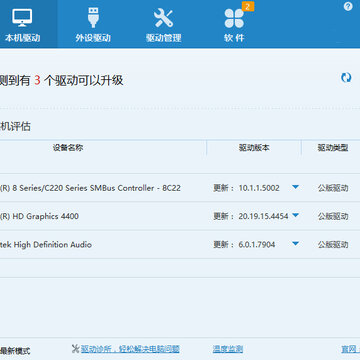Click the help question mark icon

(348, 7)
